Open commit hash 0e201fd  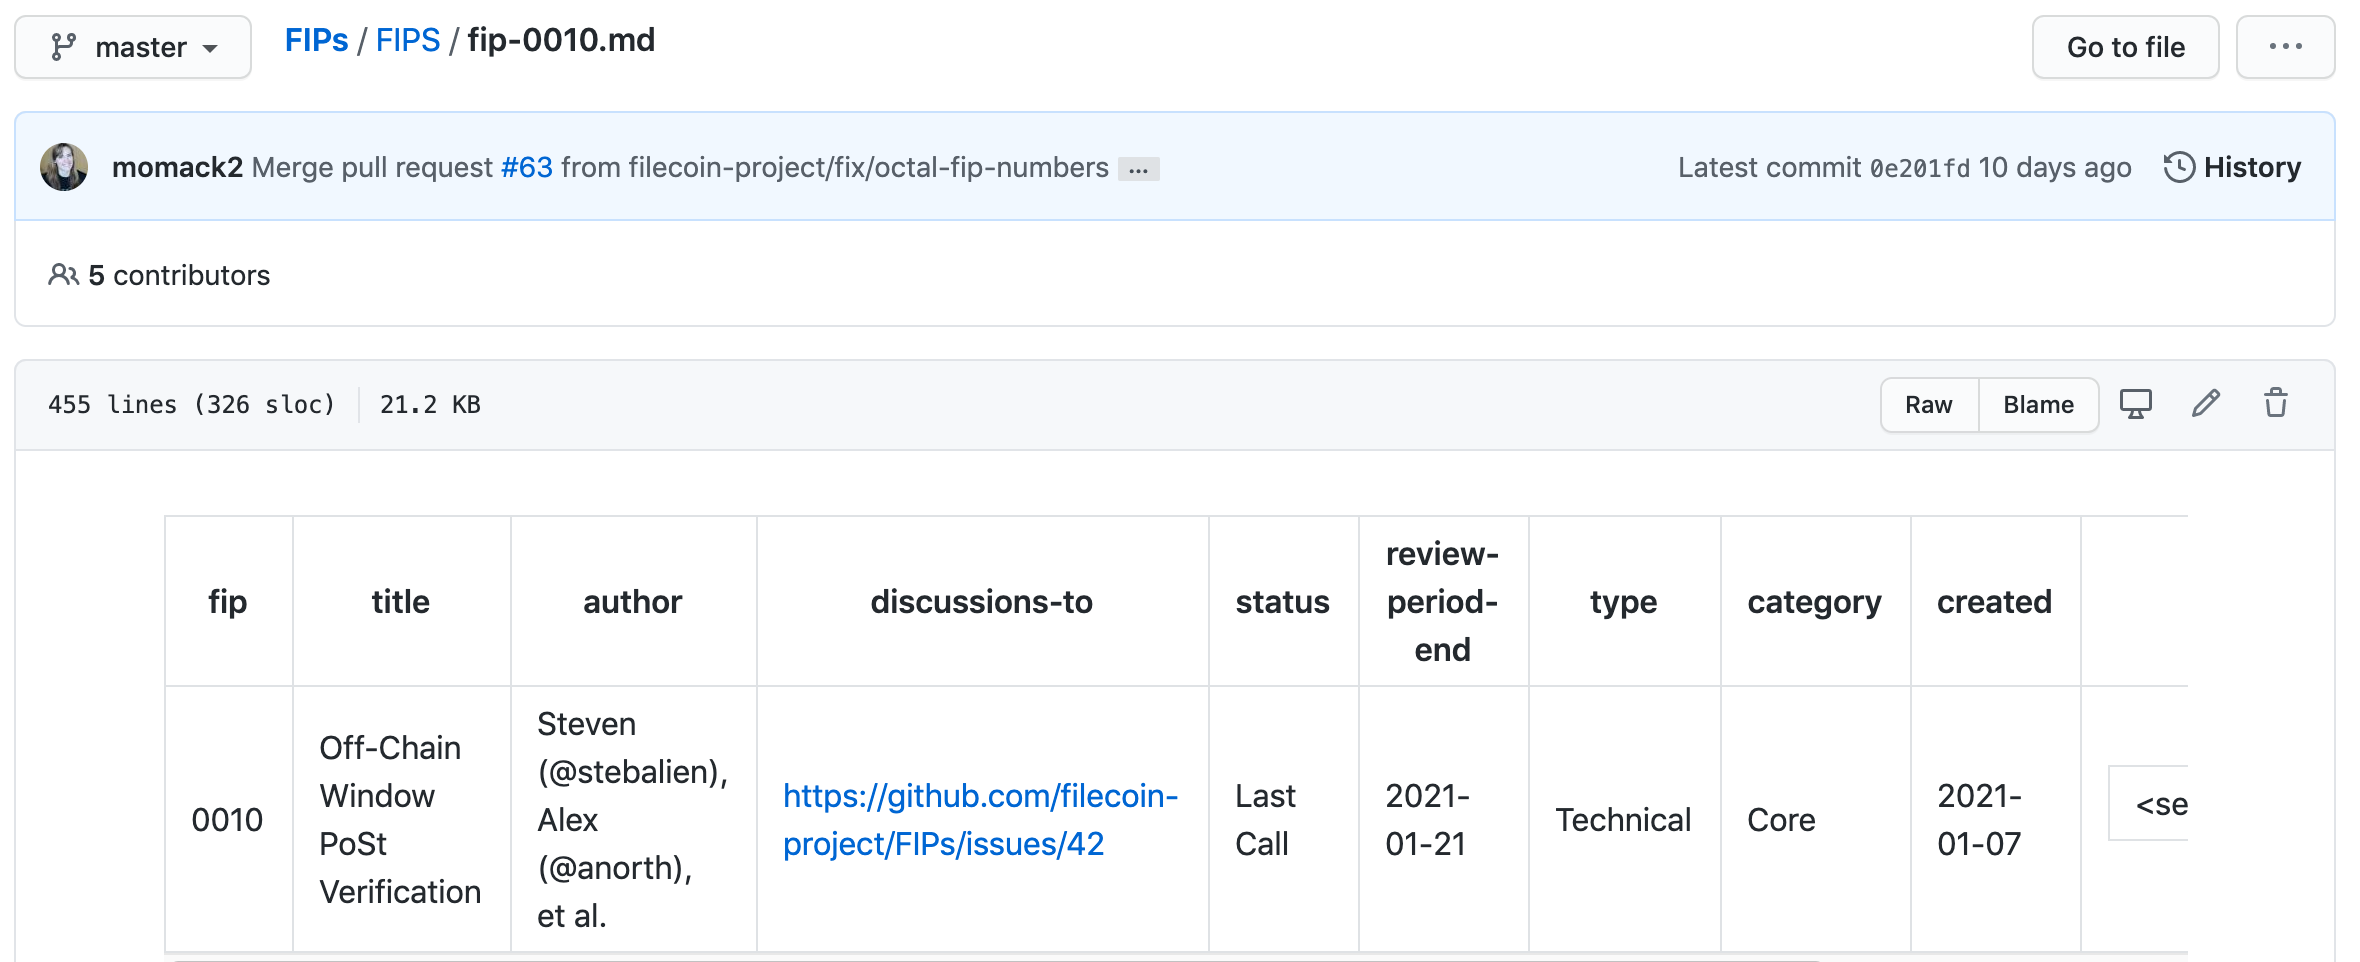click(x=1919, y=168)
